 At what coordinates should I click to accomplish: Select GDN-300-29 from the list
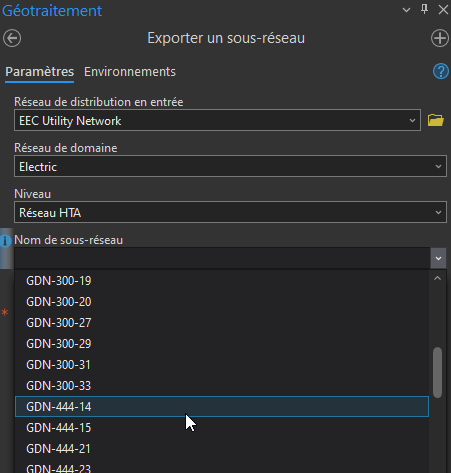pos(222,344)
